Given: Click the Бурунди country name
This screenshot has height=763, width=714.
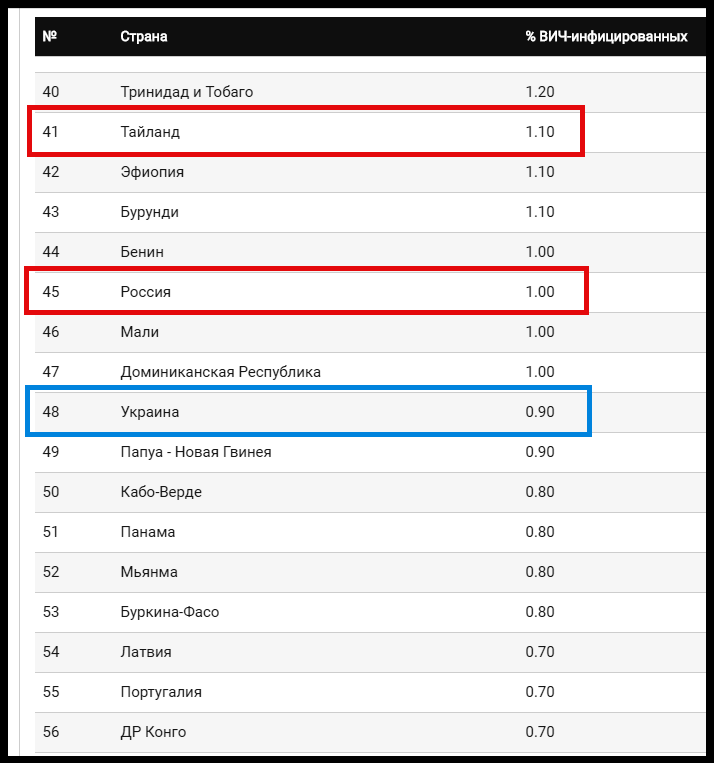Looking at the screenshot, I should 149,212.
